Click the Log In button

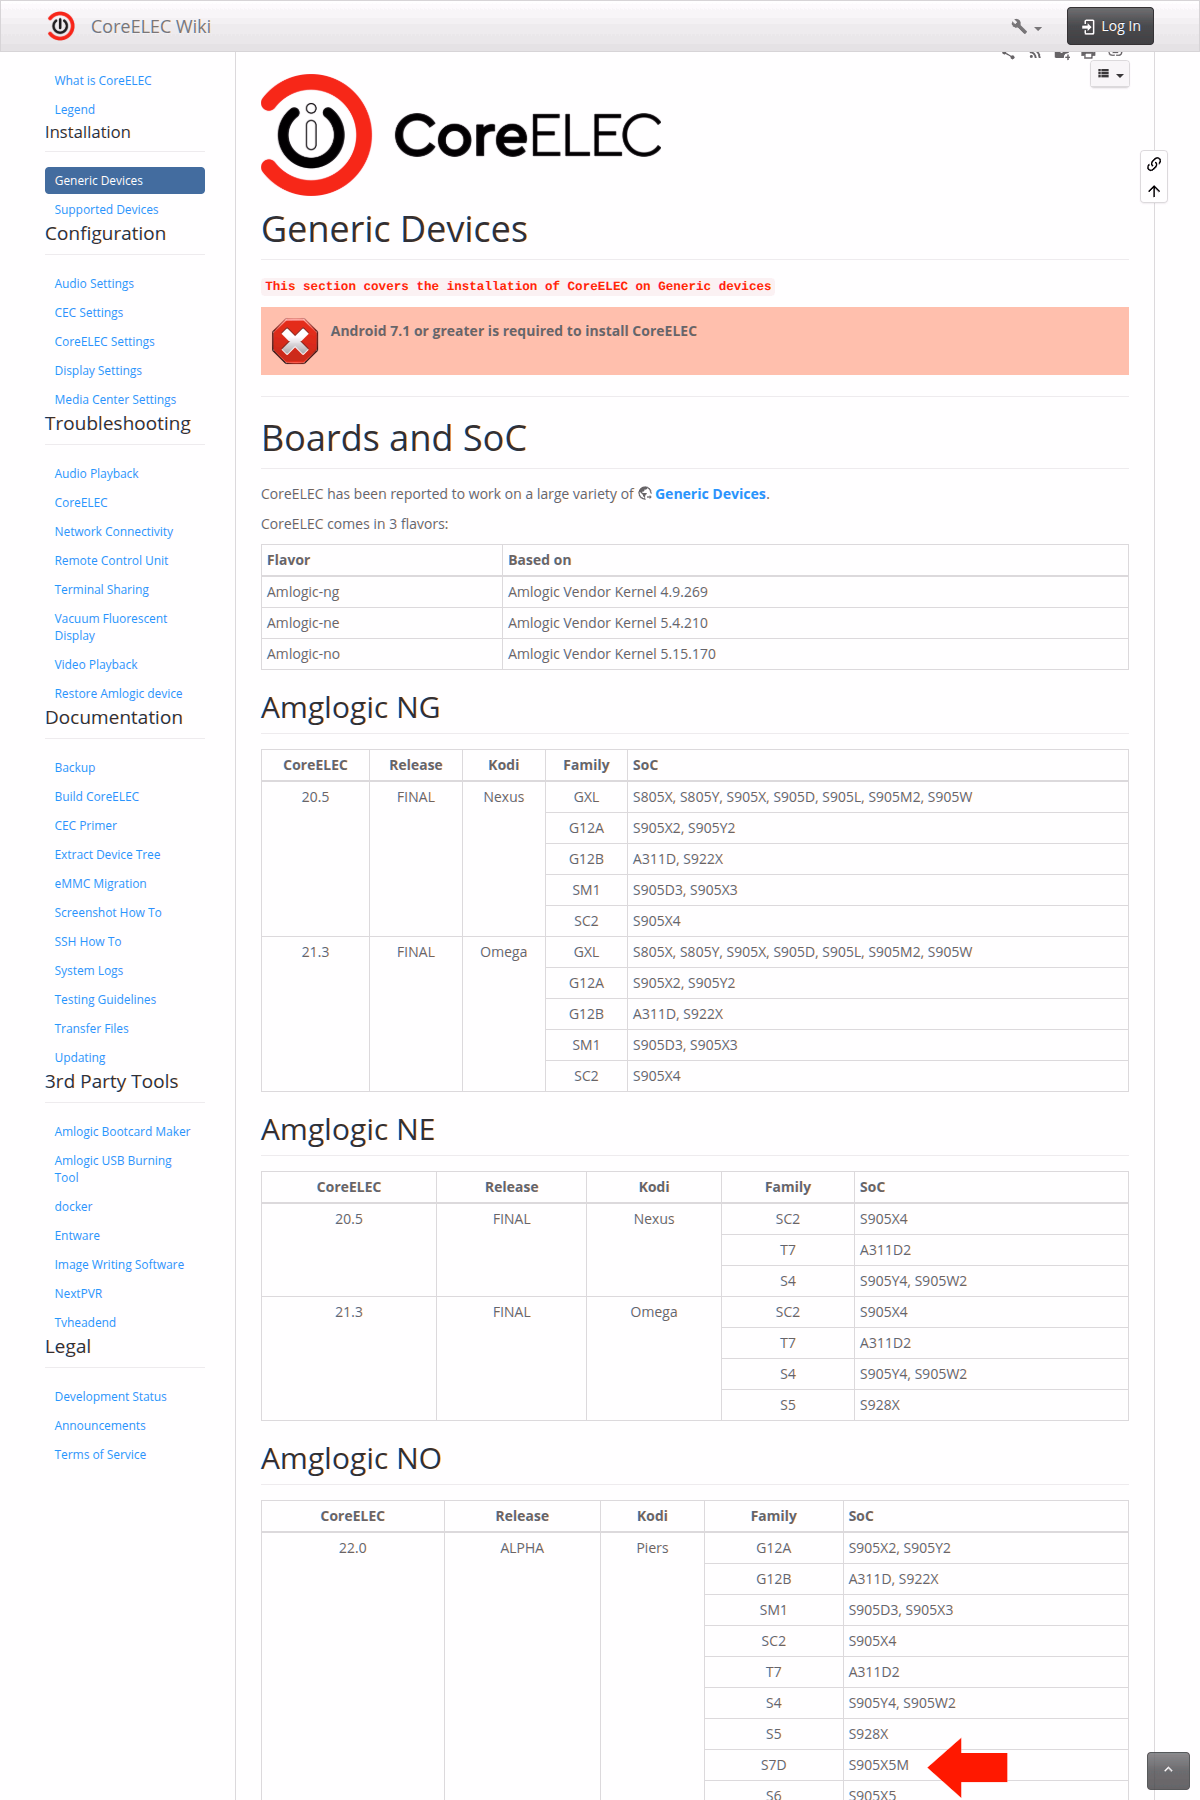(x=1110, y=26)
